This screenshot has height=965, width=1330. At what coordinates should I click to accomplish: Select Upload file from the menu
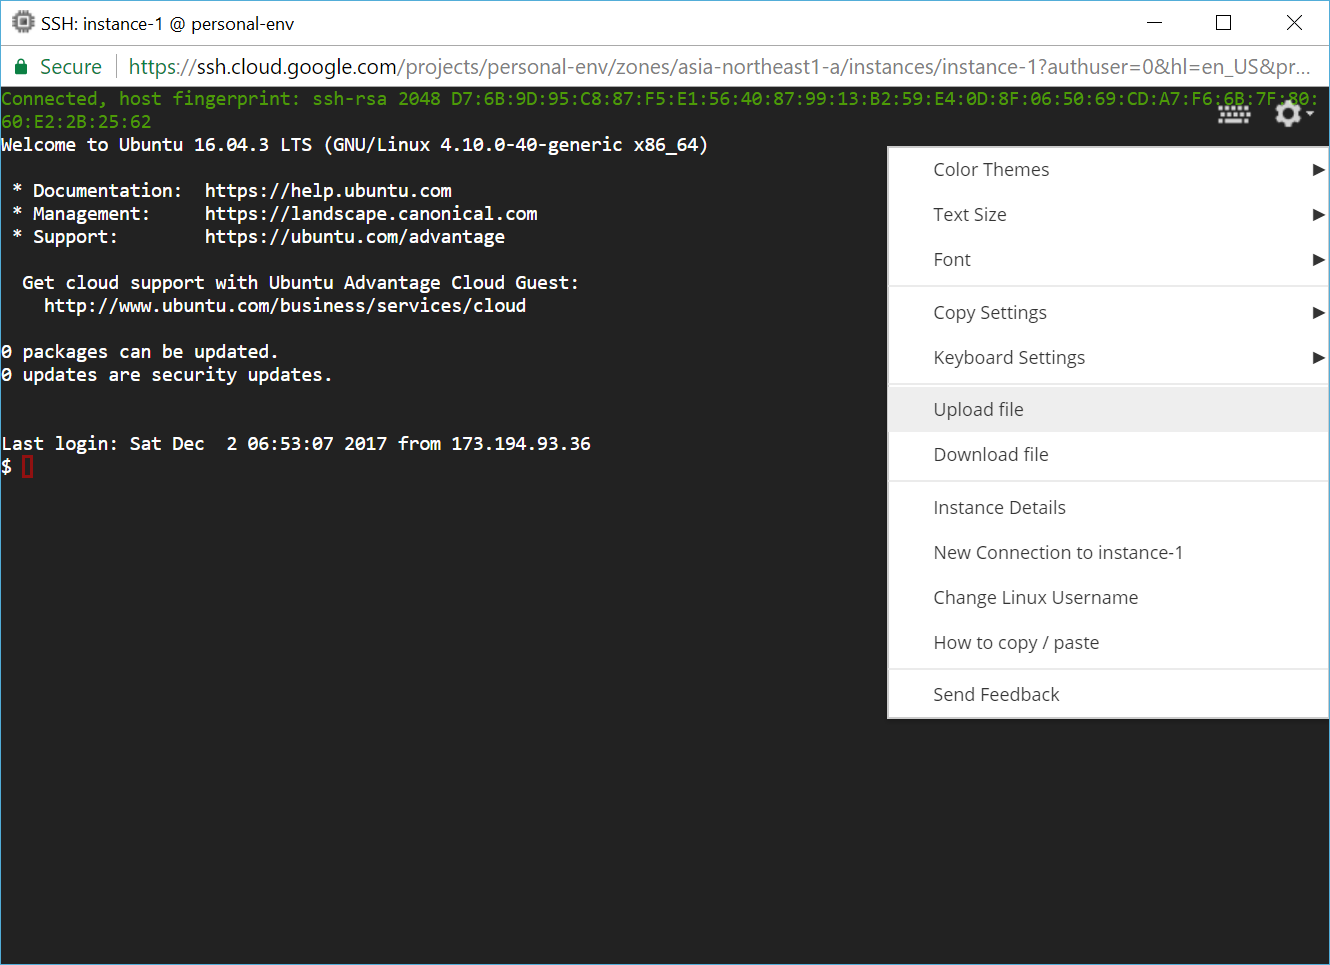pos(1108,410)
